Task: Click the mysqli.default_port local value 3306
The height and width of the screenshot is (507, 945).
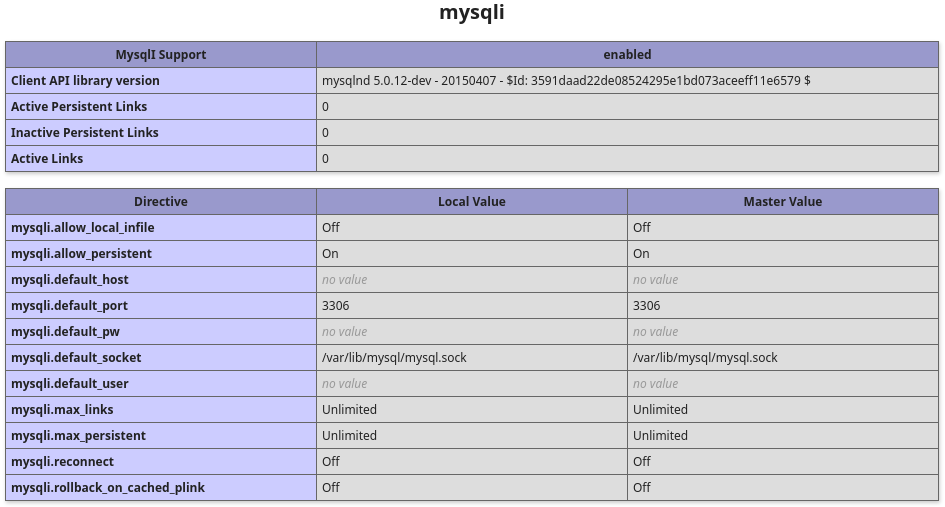Action: tap(336, 306)
